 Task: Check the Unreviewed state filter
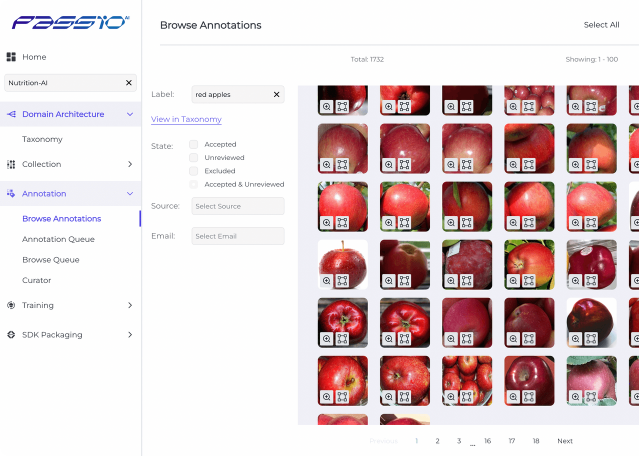(194, 157)
